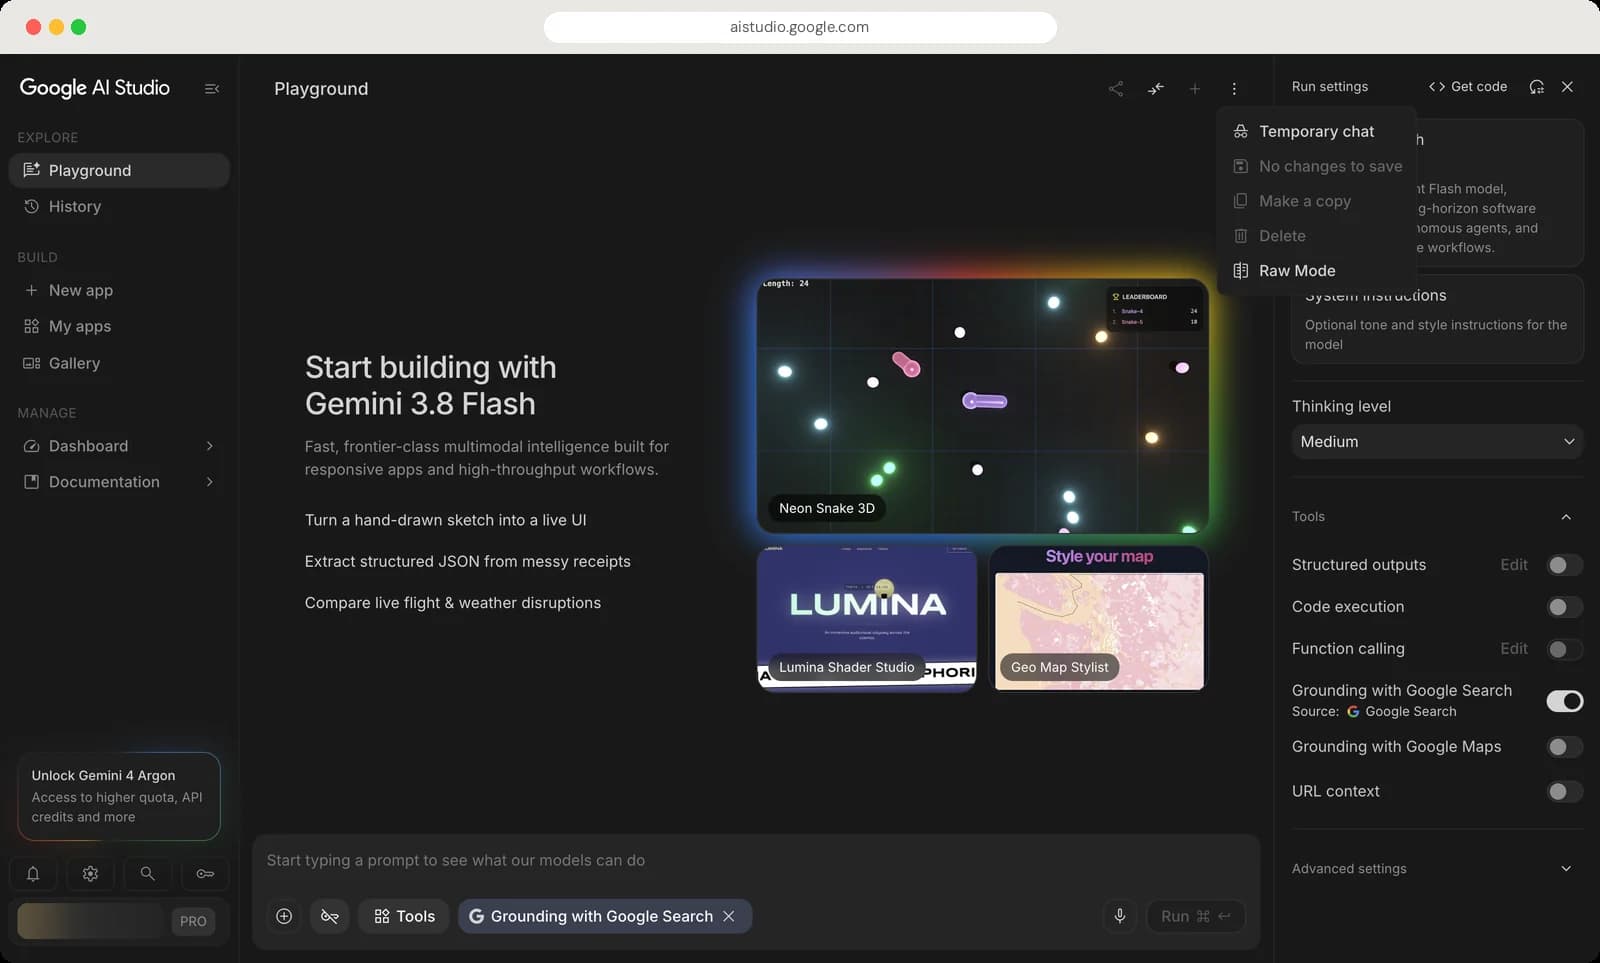Click the Unlock Gemini 4 Argon card

pos(119,796)
